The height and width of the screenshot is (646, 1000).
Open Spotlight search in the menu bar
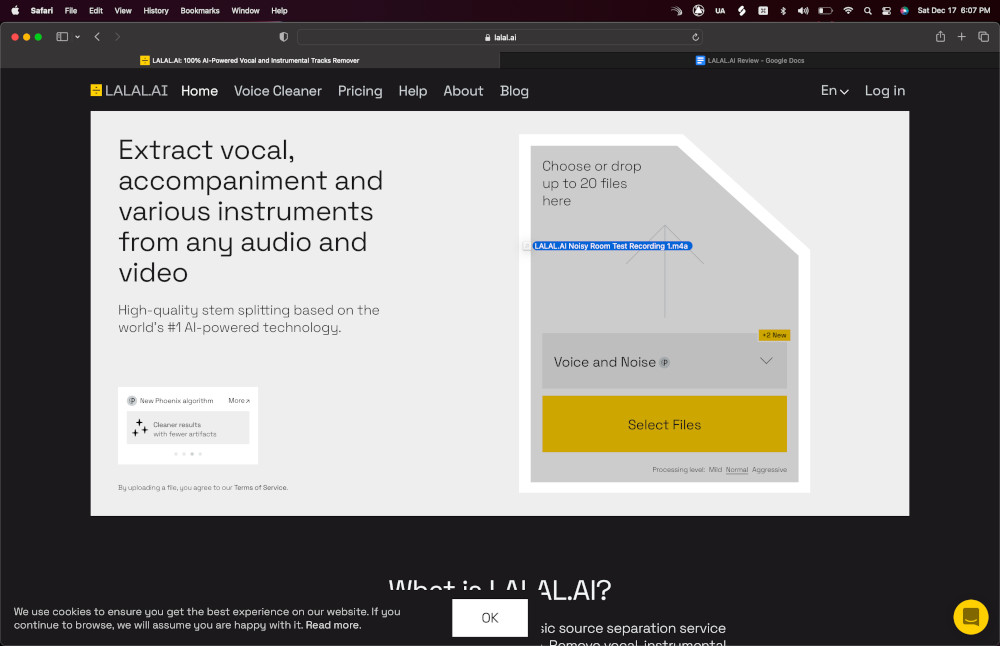[867, 10]
